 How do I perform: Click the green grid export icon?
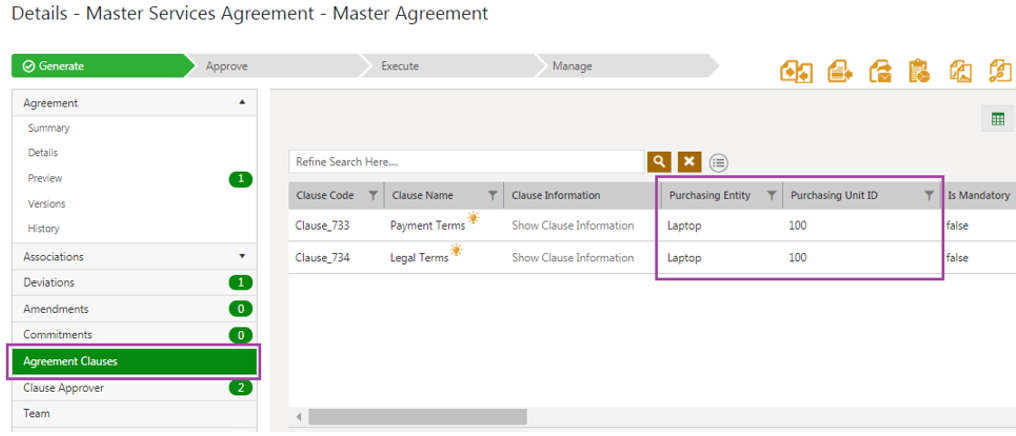pyautogui.click(x=997, y=119)
